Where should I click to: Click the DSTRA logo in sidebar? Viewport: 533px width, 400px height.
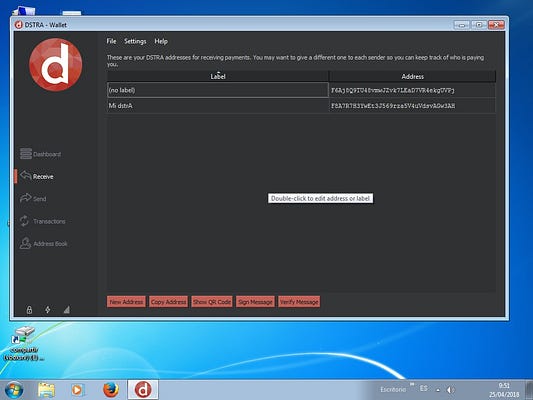point(56,65)
